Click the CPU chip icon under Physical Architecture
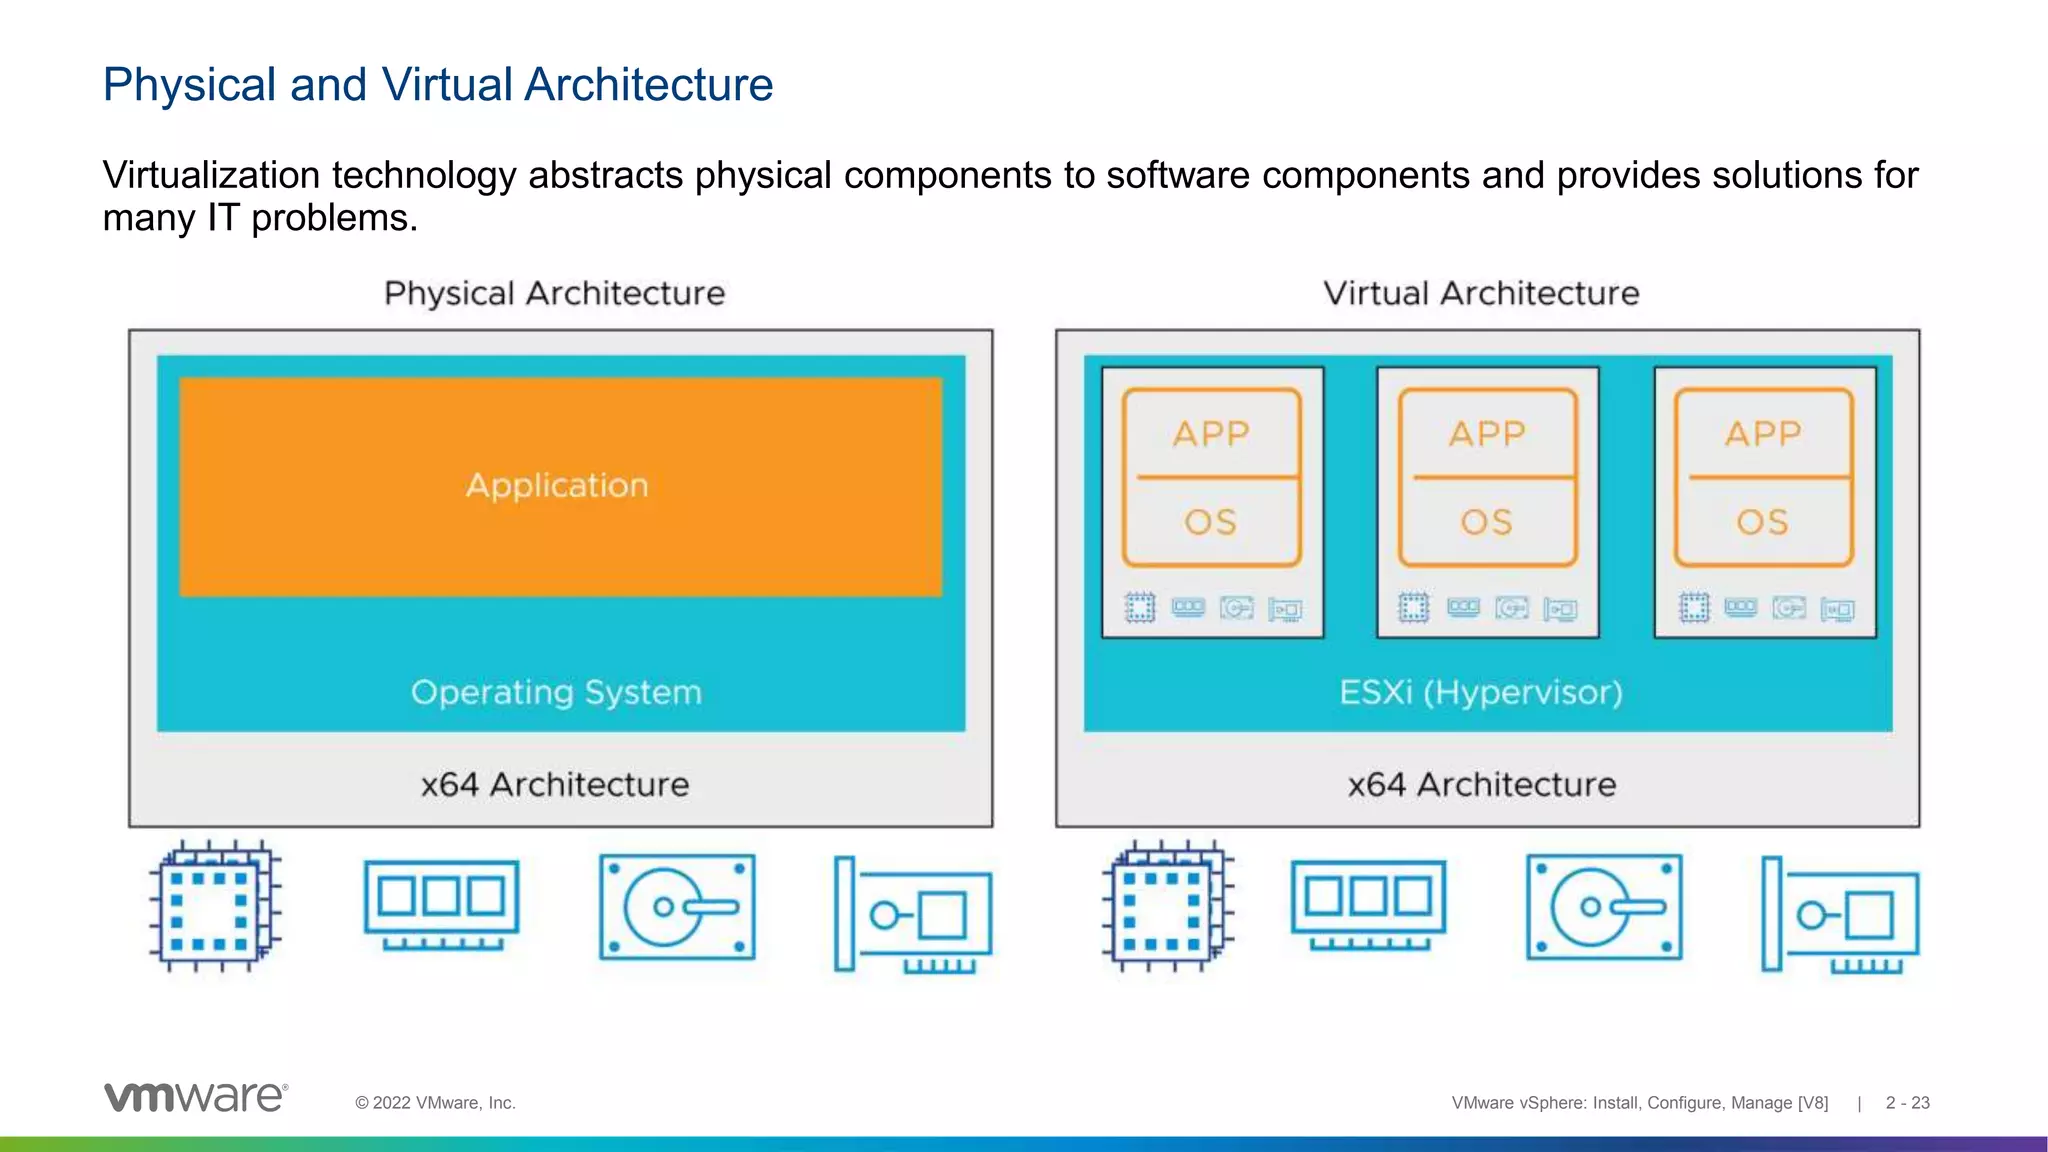 pos(214,906)
